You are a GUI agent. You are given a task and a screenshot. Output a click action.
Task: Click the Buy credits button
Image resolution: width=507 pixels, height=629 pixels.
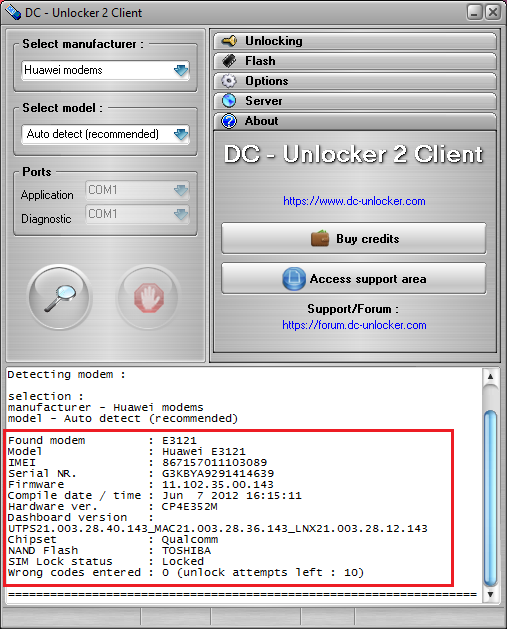[x=354, y=239]
